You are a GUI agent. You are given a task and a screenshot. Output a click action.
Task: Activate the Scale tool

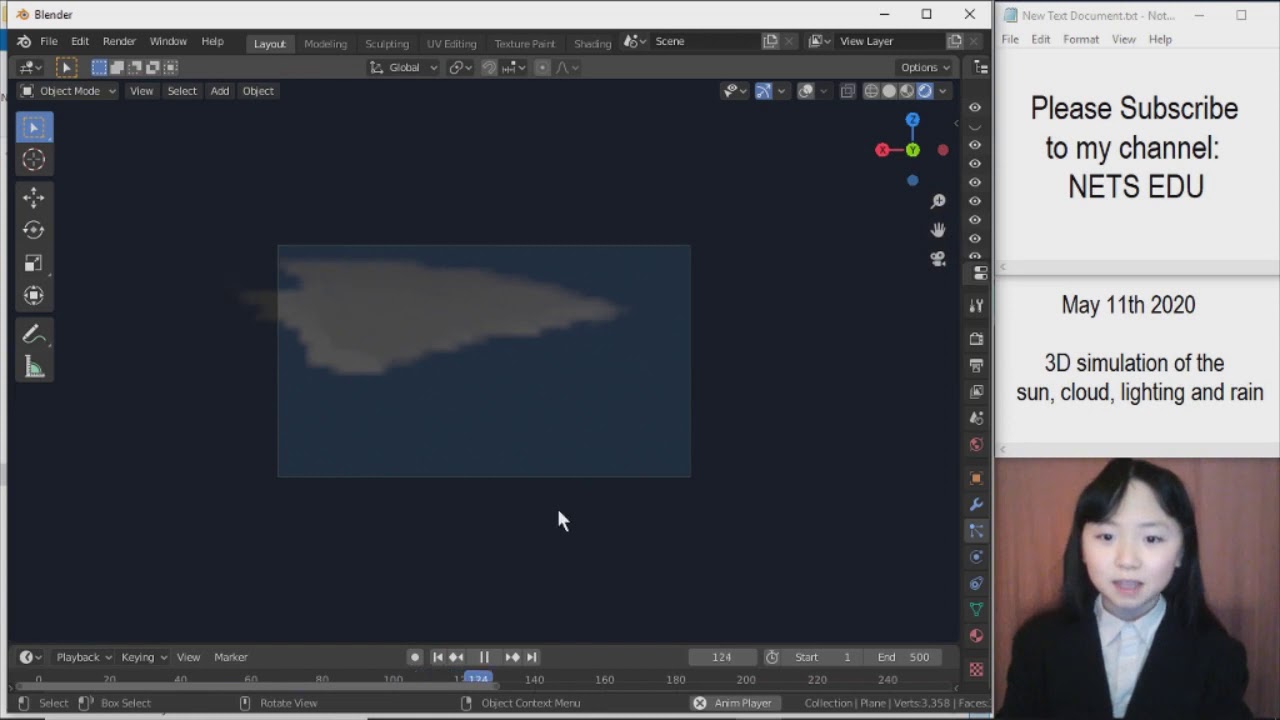34,263
